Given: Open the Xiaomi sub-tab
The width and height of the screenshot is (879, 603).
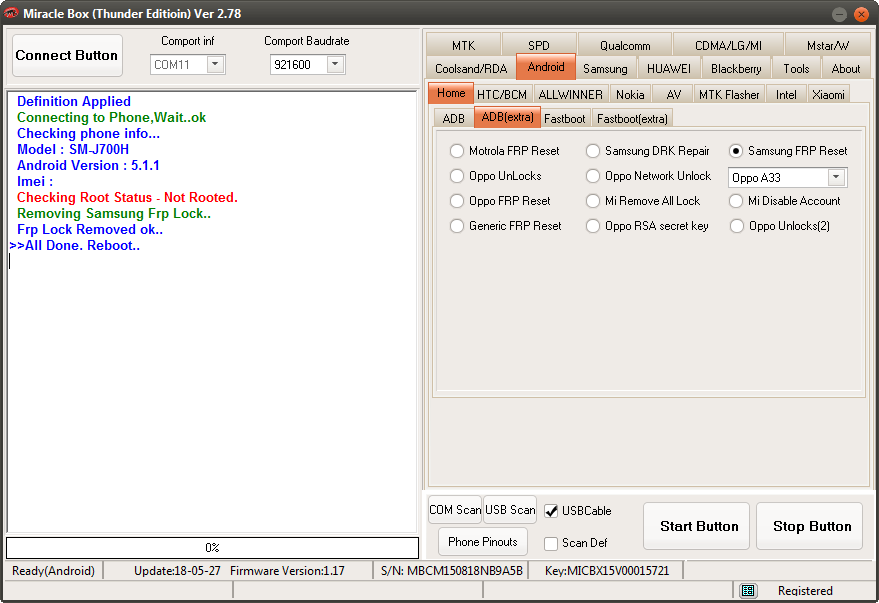Looking at the screenshot, I should pos(828,94).
